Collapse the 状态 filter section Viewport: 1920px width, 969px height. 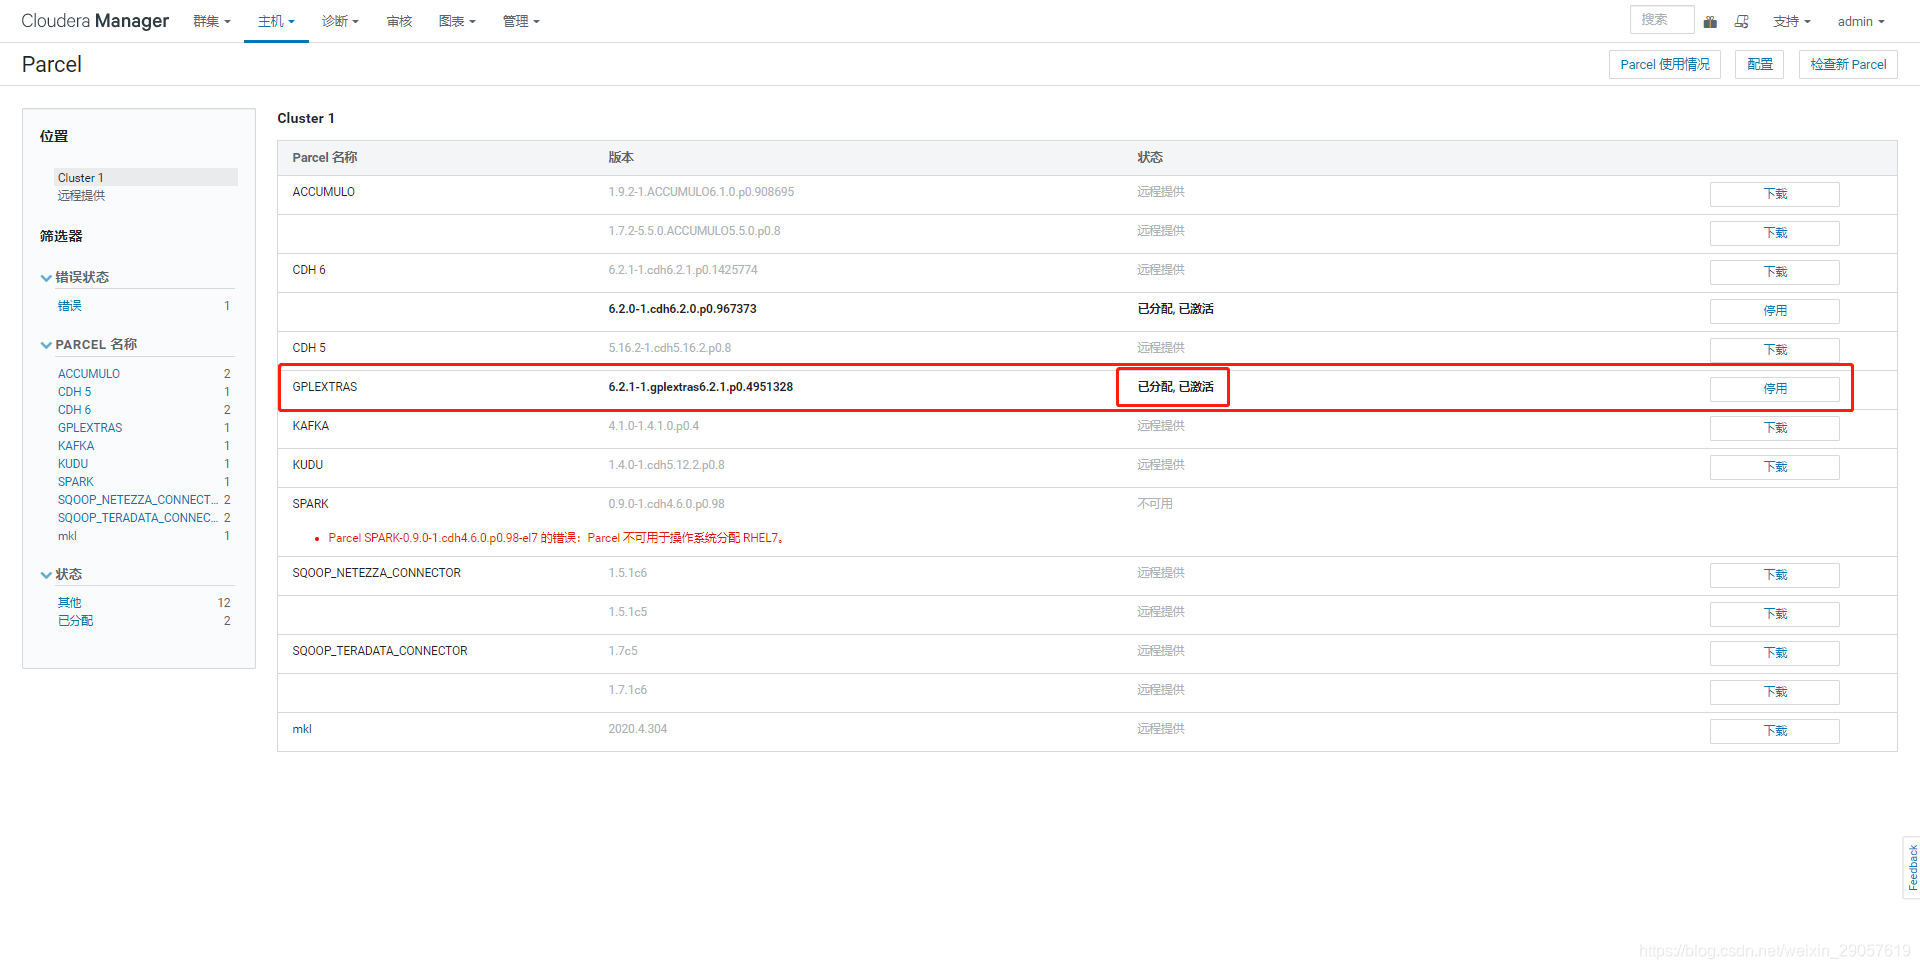point(61,574)
